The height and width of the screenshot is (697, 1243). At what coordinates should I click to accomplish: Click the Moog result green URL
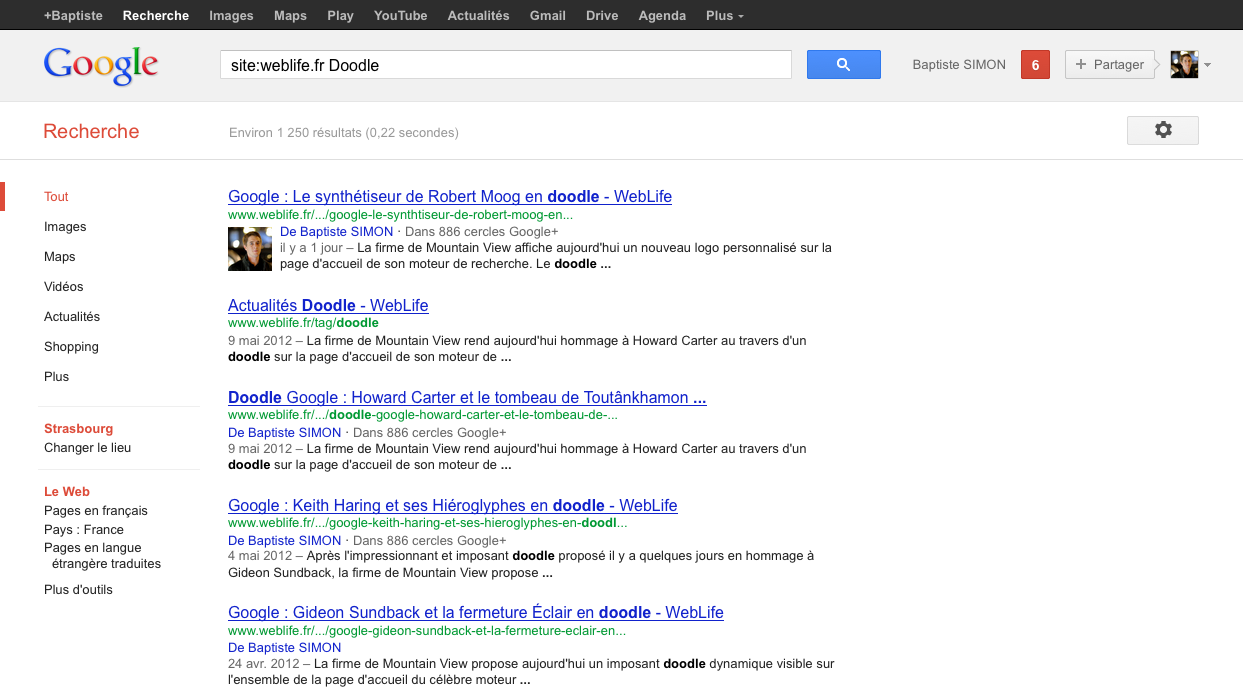pyautogui.click(x=401, y=215)
